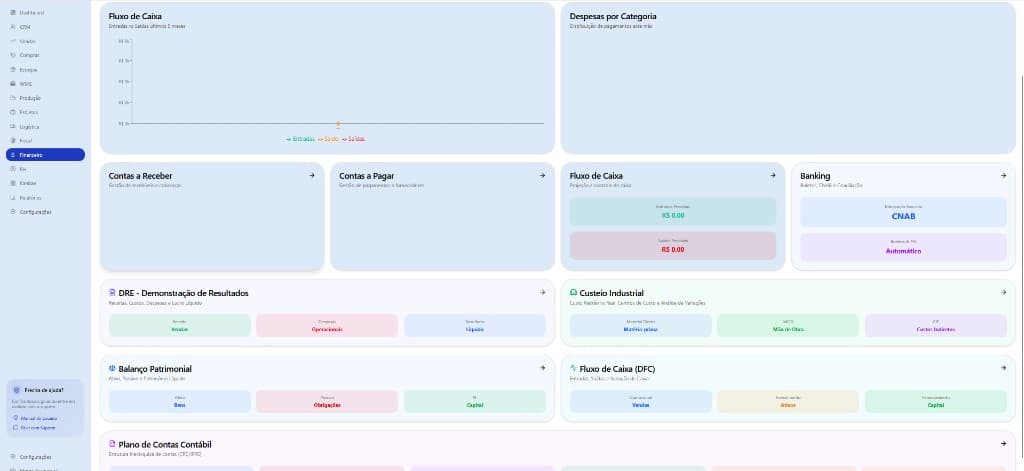Click the Fluxo de Caixa (DFC) pulse icon
1024x471 pixels.
click(x=573, y=369)
